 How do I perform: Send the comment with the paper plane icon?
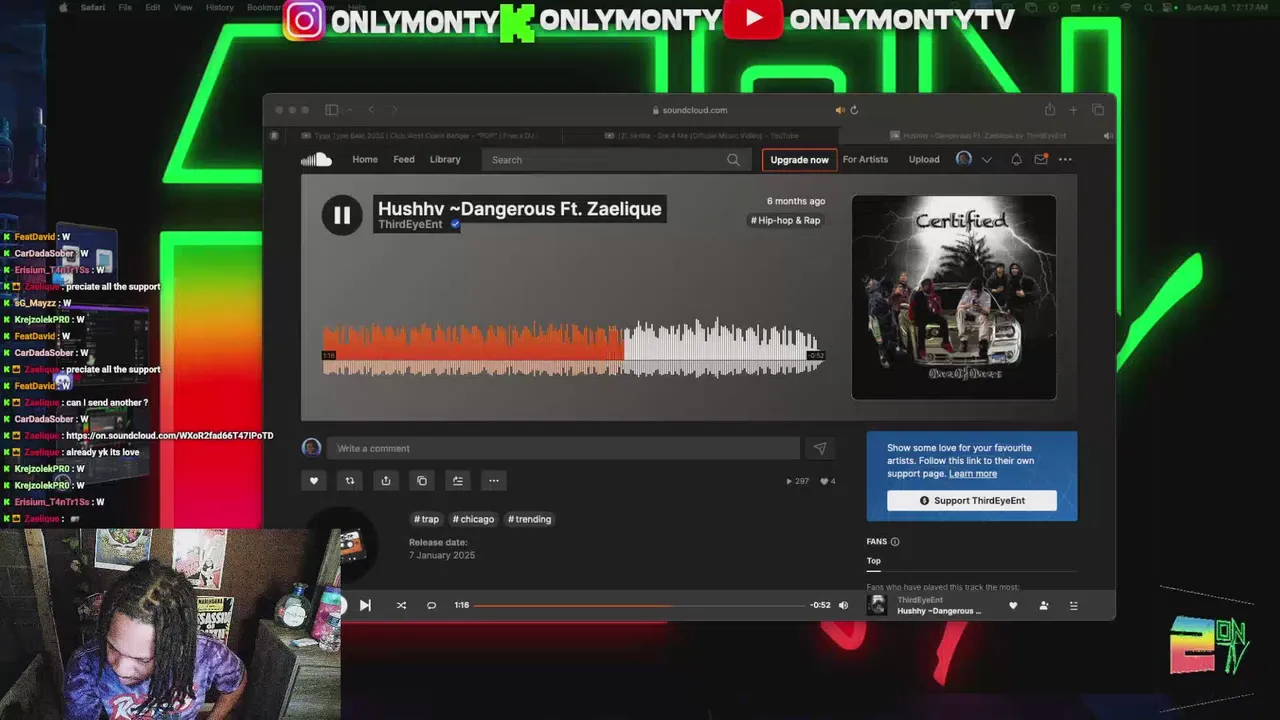[x=820, y=448]
